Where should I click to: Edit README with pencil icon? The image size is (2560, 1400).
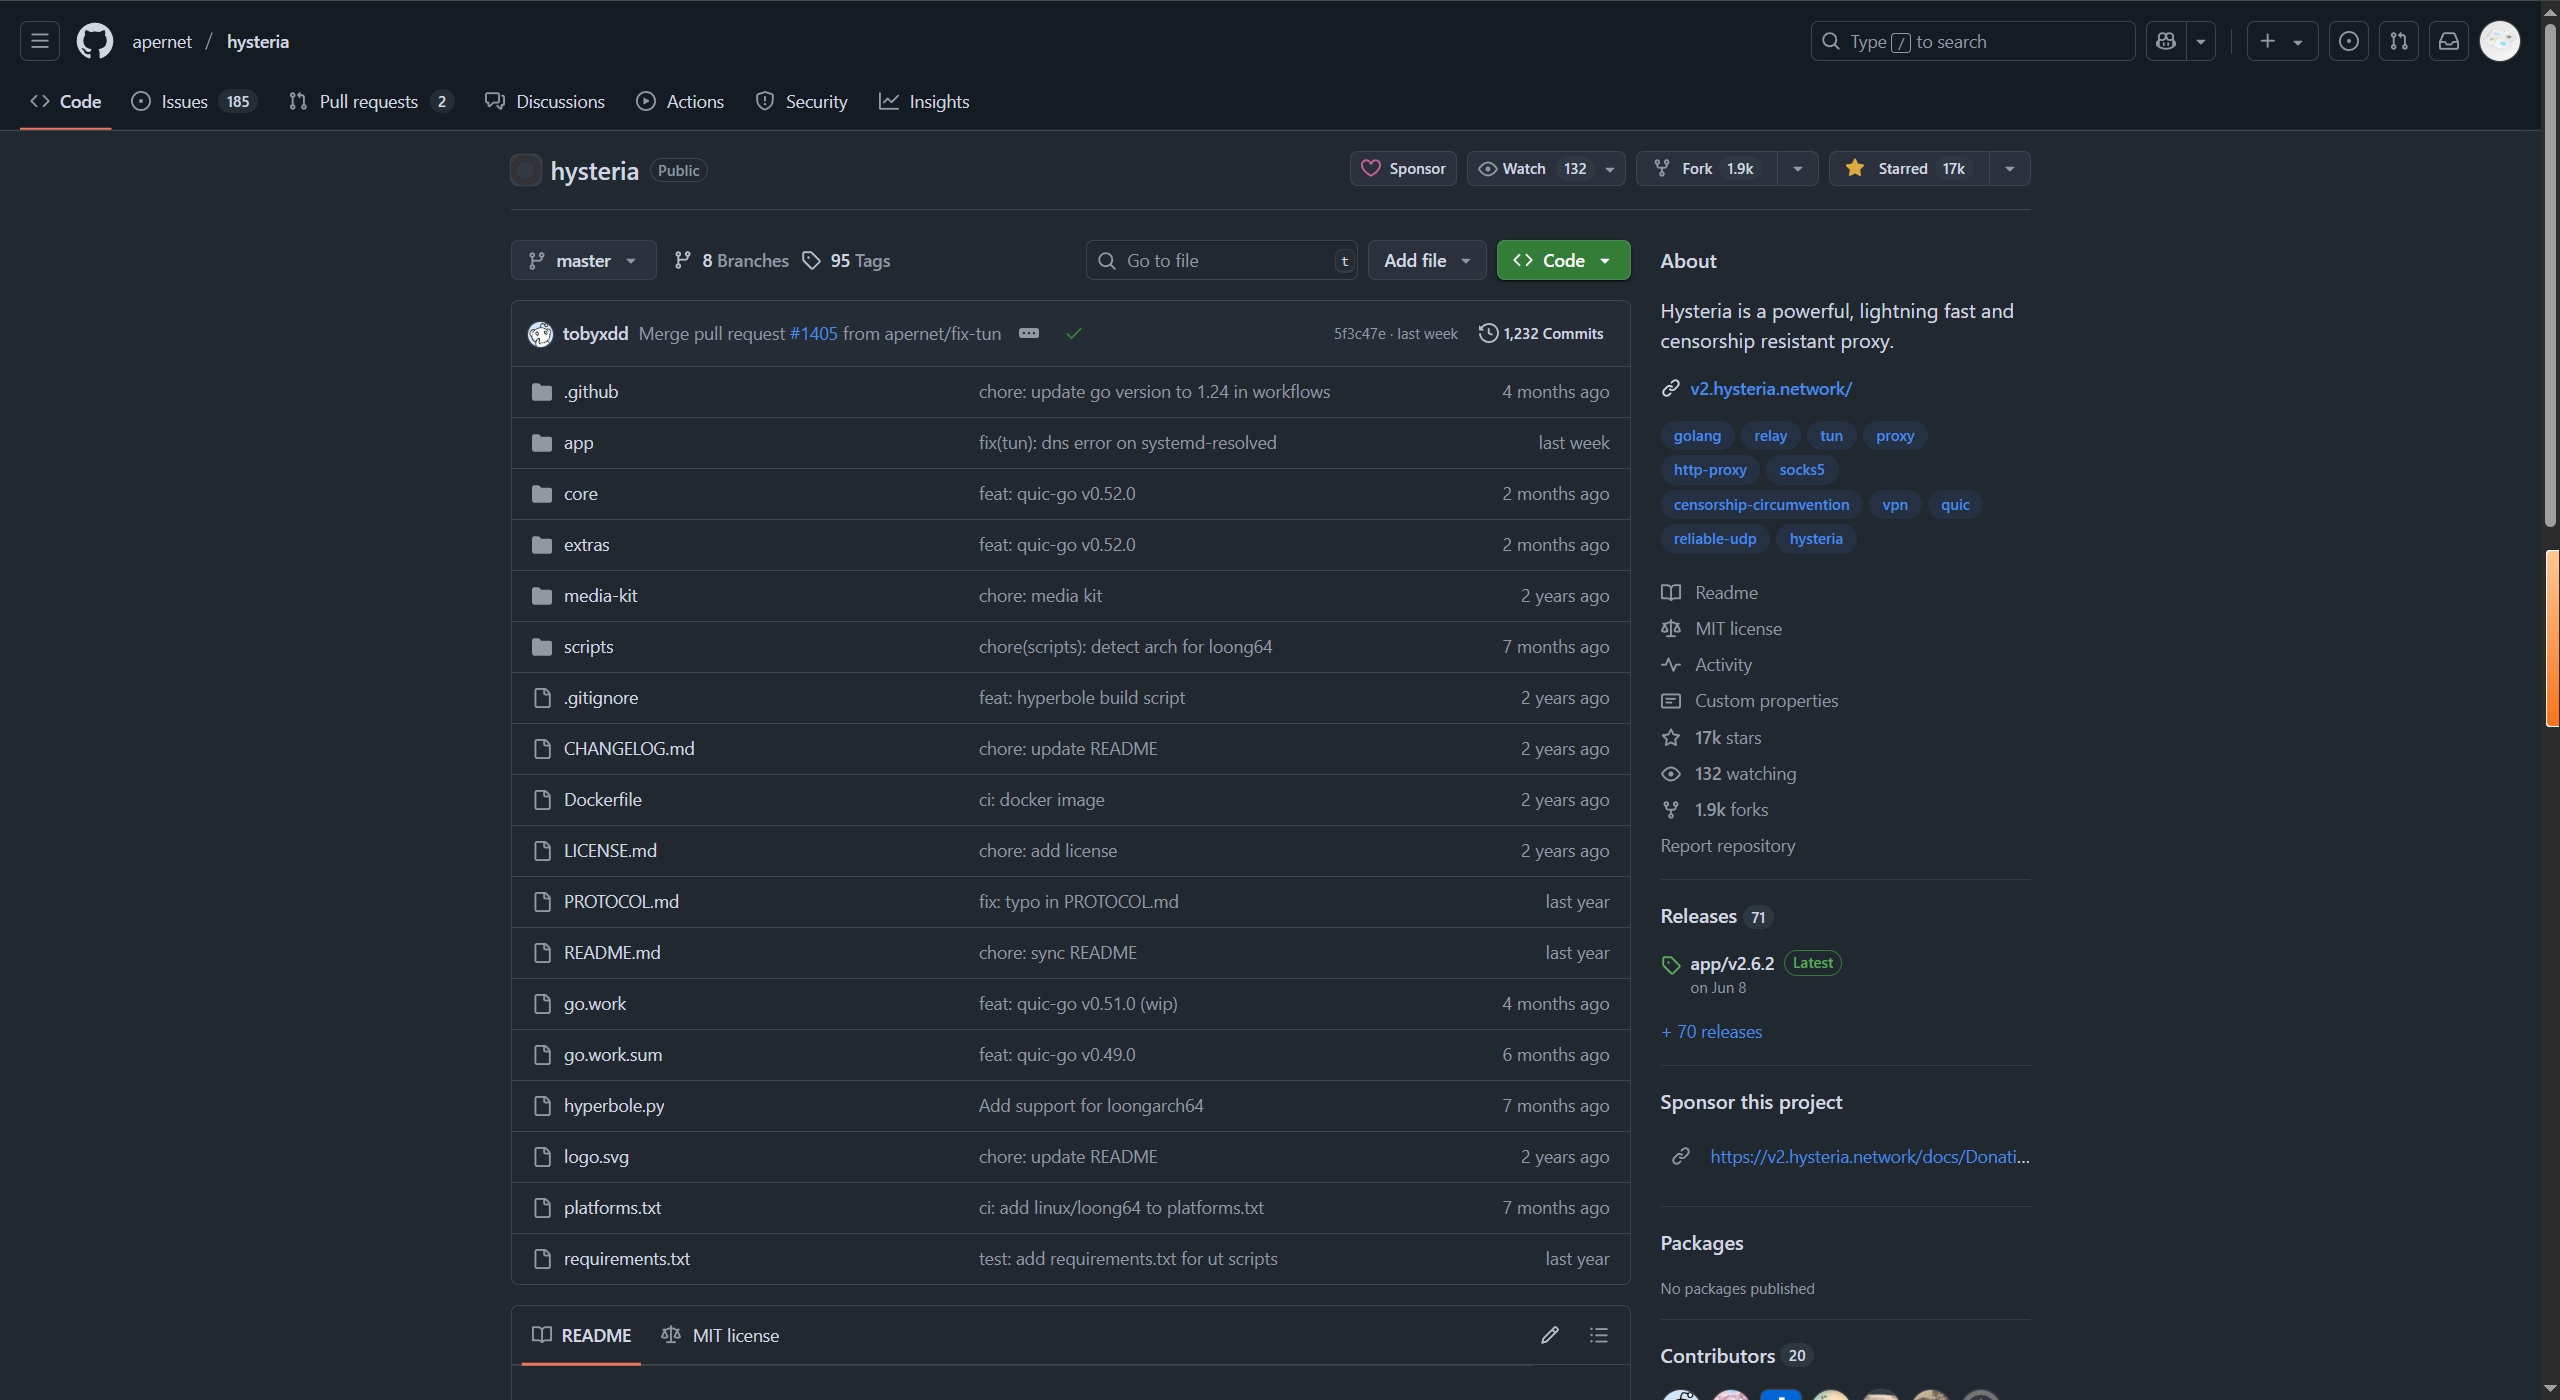(1549, 1335)
